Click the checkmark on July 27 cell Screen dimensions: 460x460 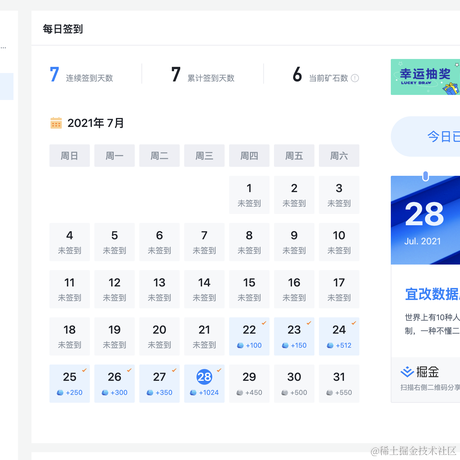pos(174,370)
